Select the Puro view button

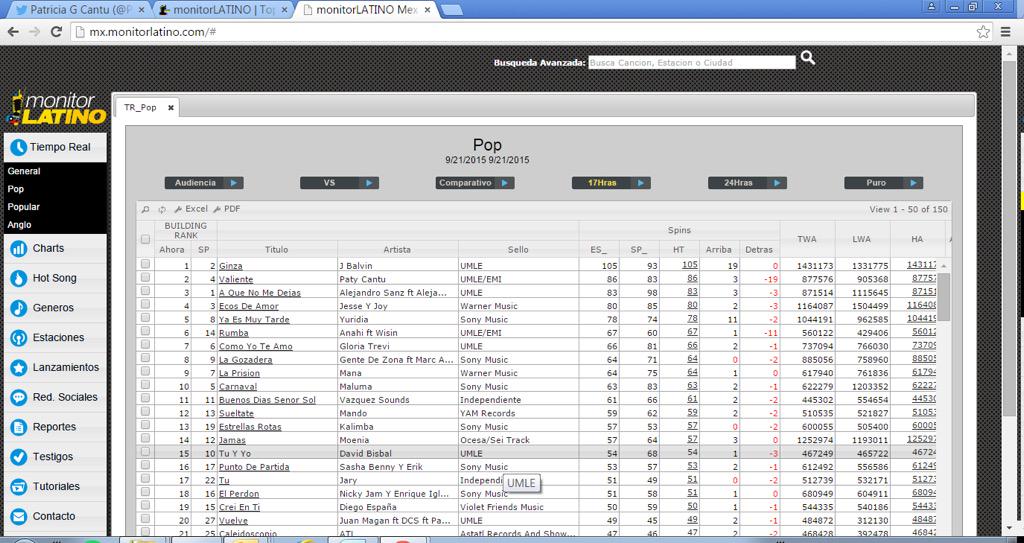pos(884,183)
